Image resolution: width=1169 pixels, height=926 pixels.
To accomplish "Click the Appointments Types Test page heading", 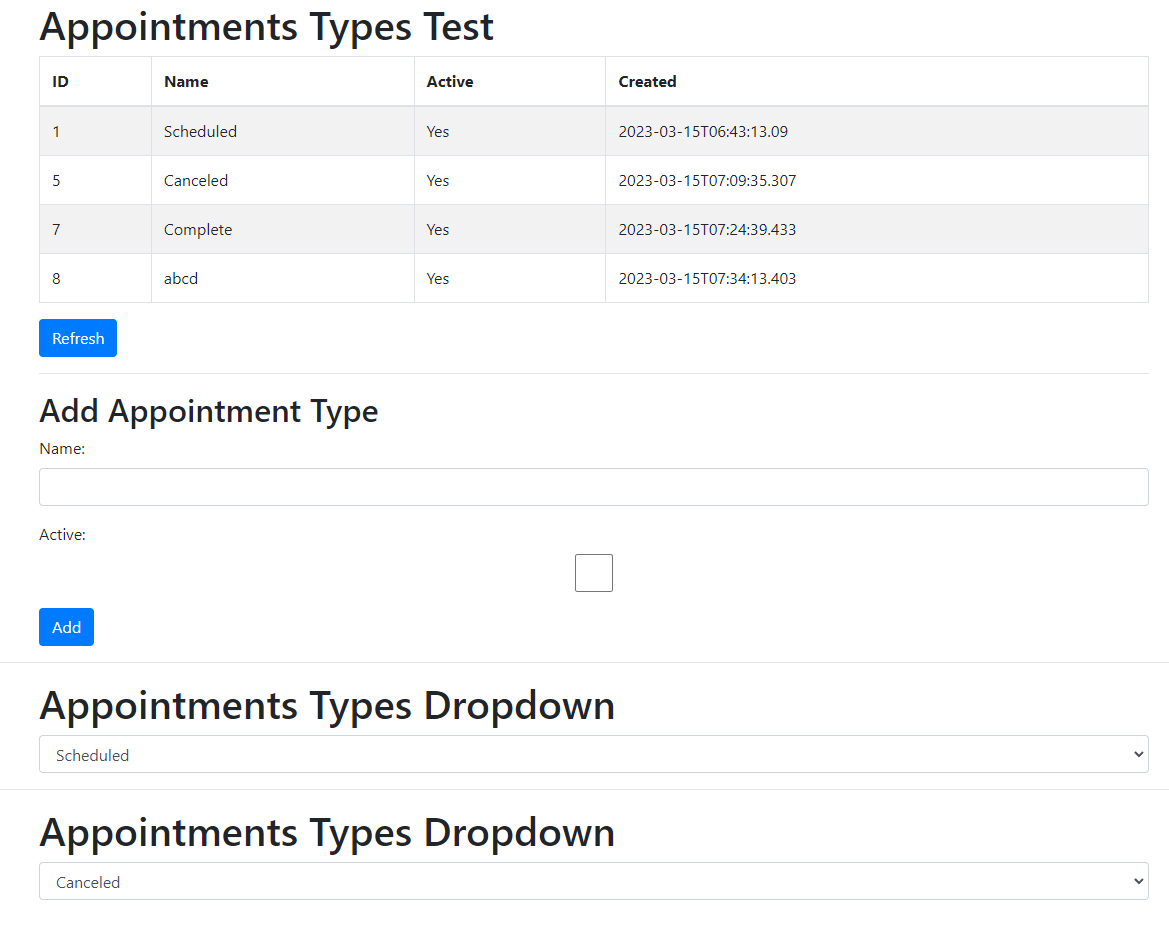I will coord(266,27).
